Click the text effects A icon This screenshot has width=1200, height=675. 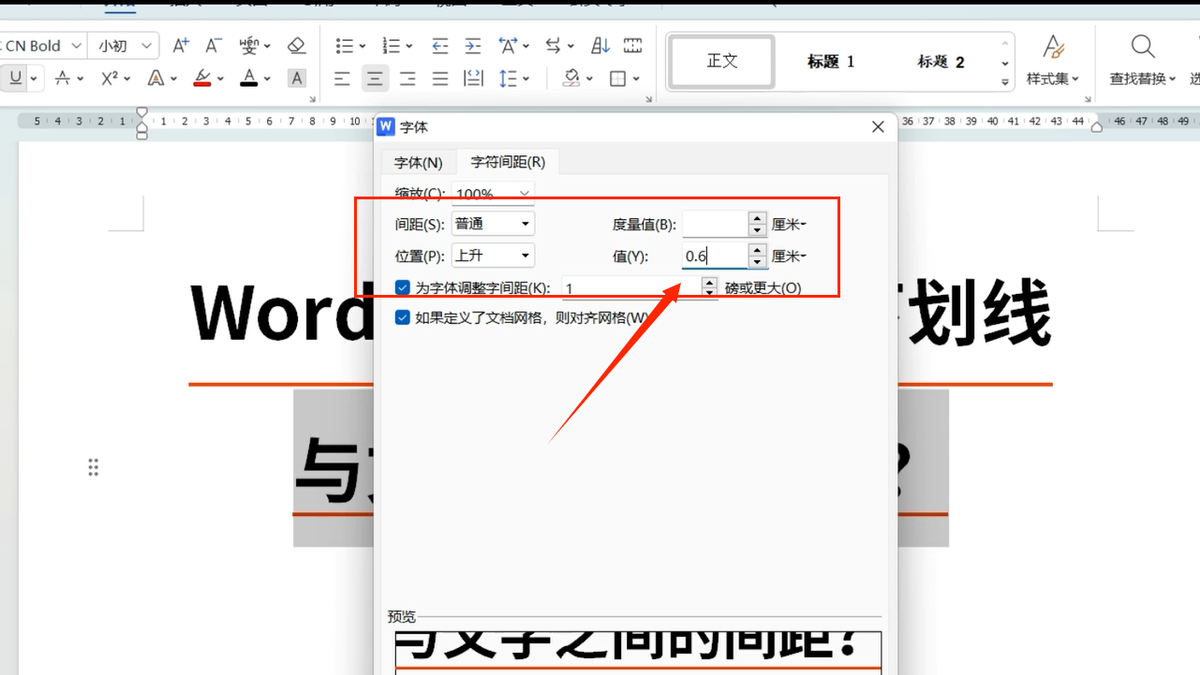(x=155, y=78)
